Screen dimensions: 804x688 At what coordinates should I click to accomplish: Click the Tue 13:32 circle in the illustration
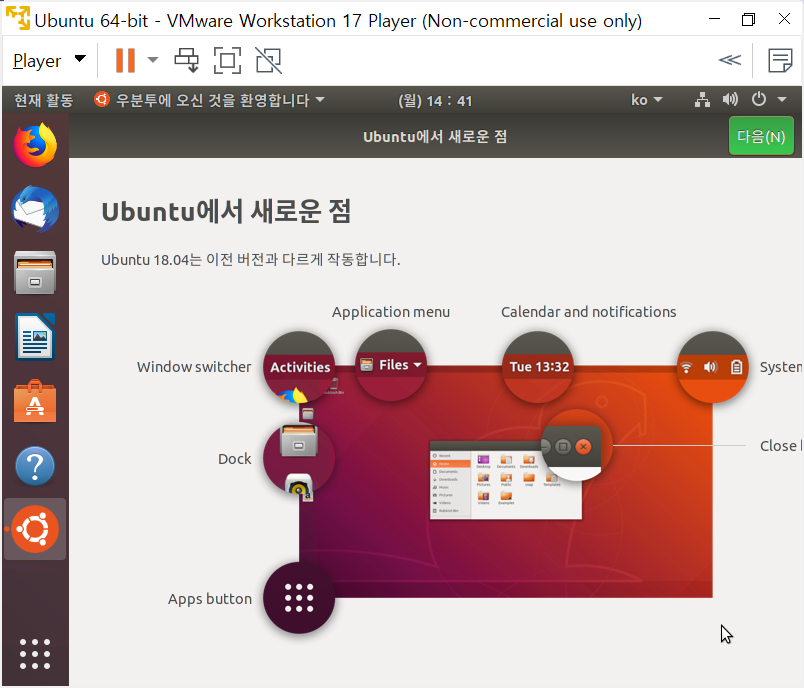(x=538, y=367)
